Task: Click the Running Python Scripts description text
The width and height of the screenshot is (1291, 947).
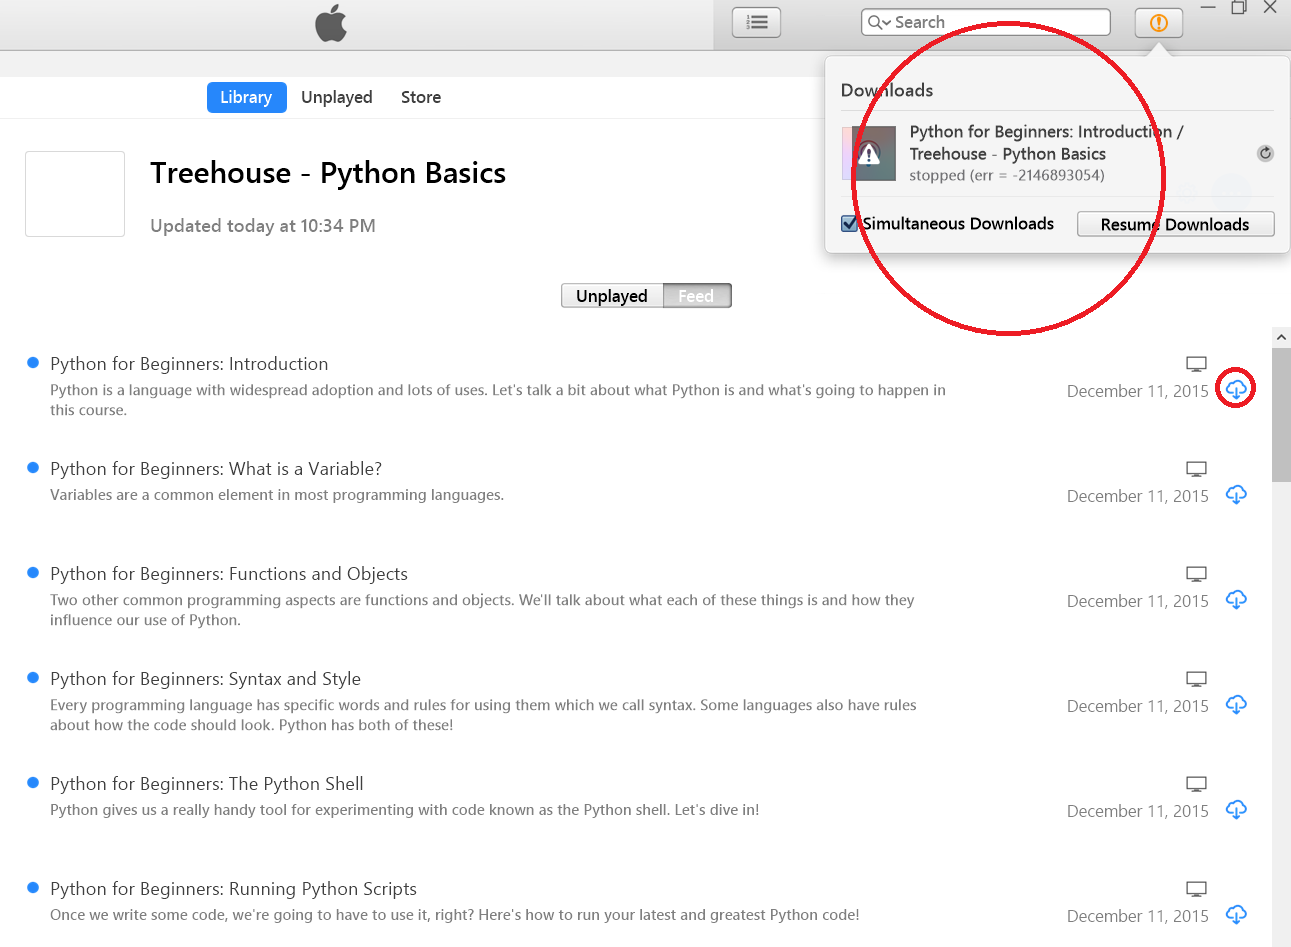Action: tap(455, 915)
